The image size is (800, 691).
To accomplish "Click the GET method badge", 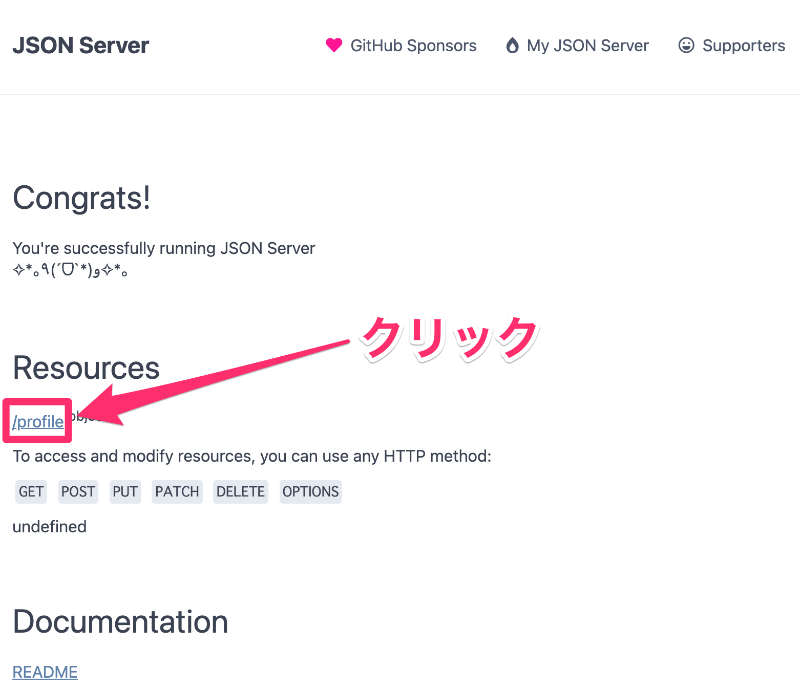I will click(31, 492).
